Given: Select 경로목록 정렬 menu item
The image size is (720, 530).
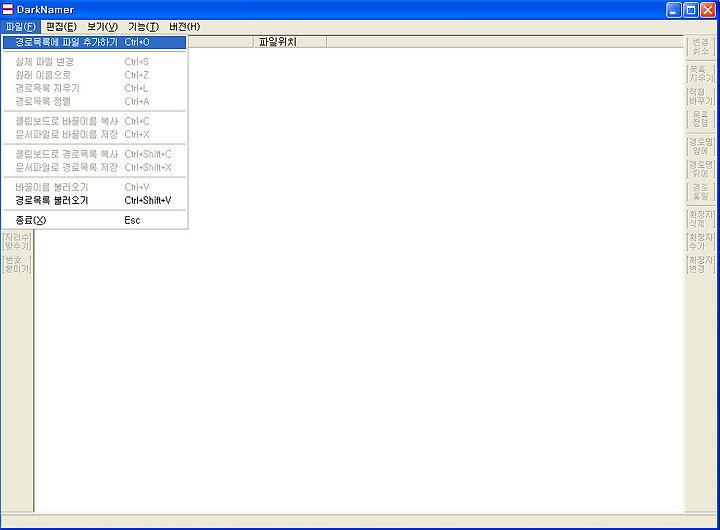Looking at the screenshot, I should pos(95,101).
